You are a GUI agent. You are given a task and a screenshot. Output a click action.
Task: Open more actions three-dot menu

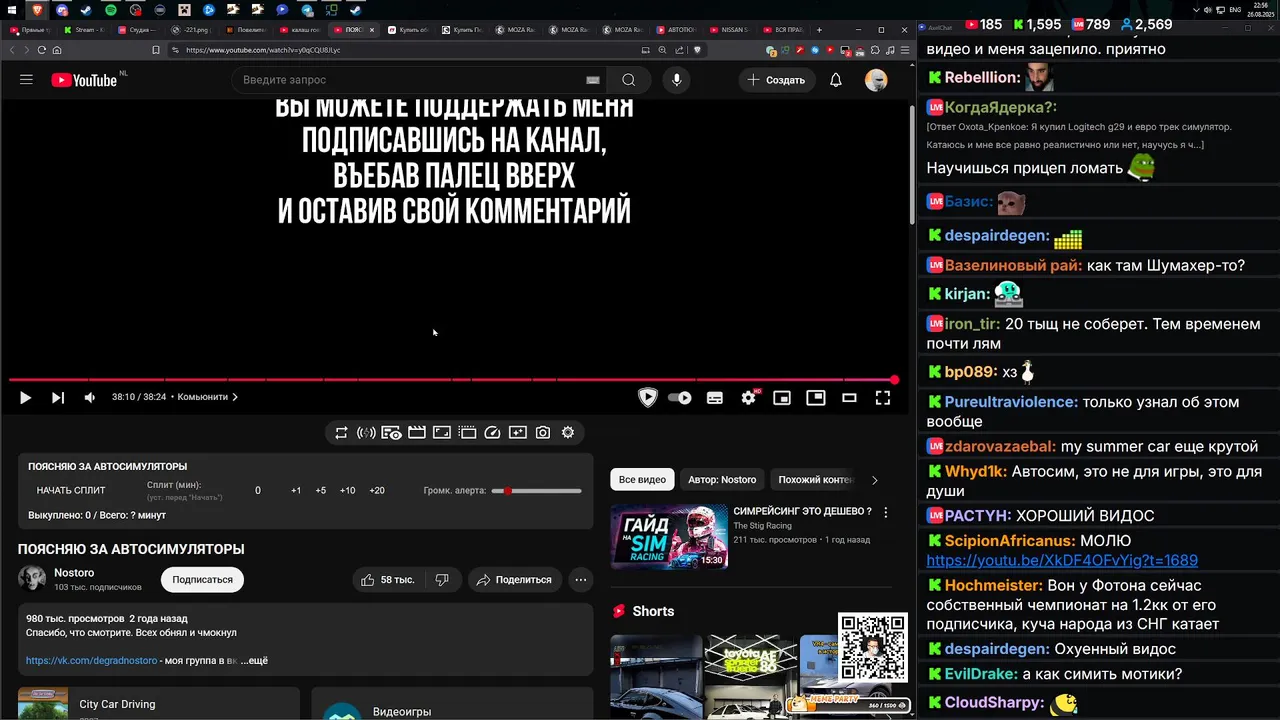[x=580, y=580]
